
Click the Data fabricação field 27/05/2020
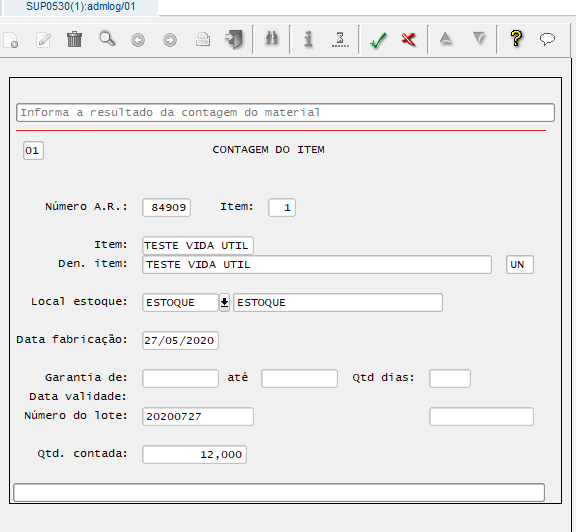(x=180, y=340)
